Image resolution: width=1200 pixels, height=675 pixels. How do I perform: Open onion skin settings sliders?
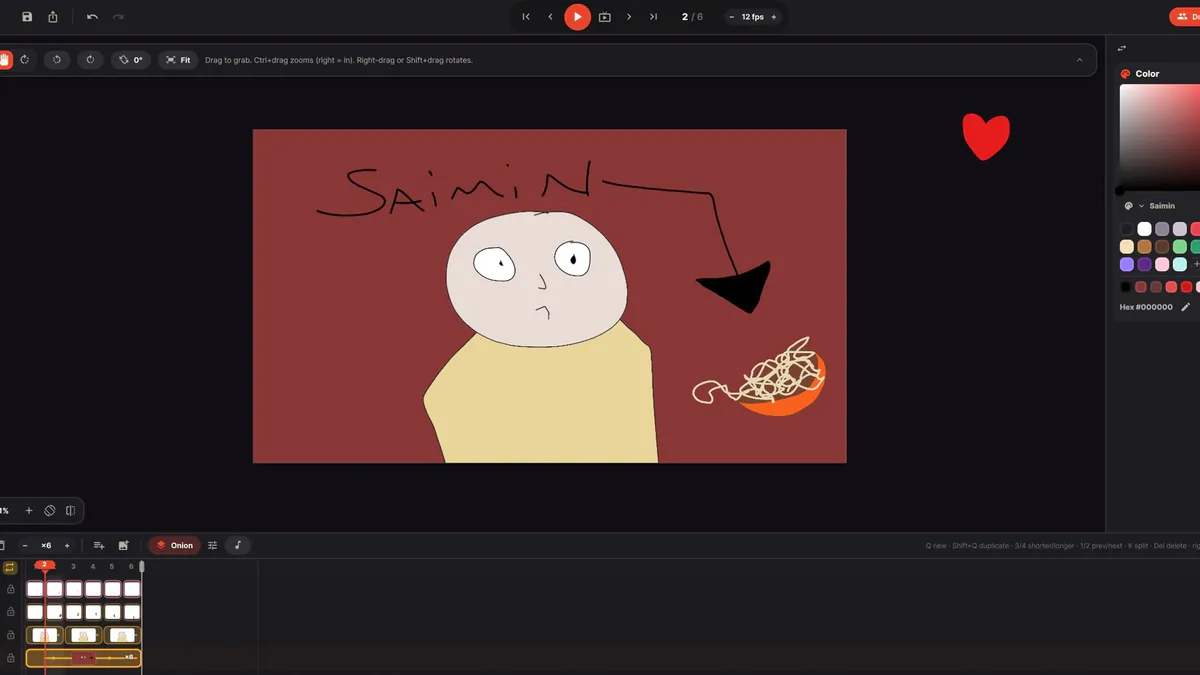click(x=212, y=546)
